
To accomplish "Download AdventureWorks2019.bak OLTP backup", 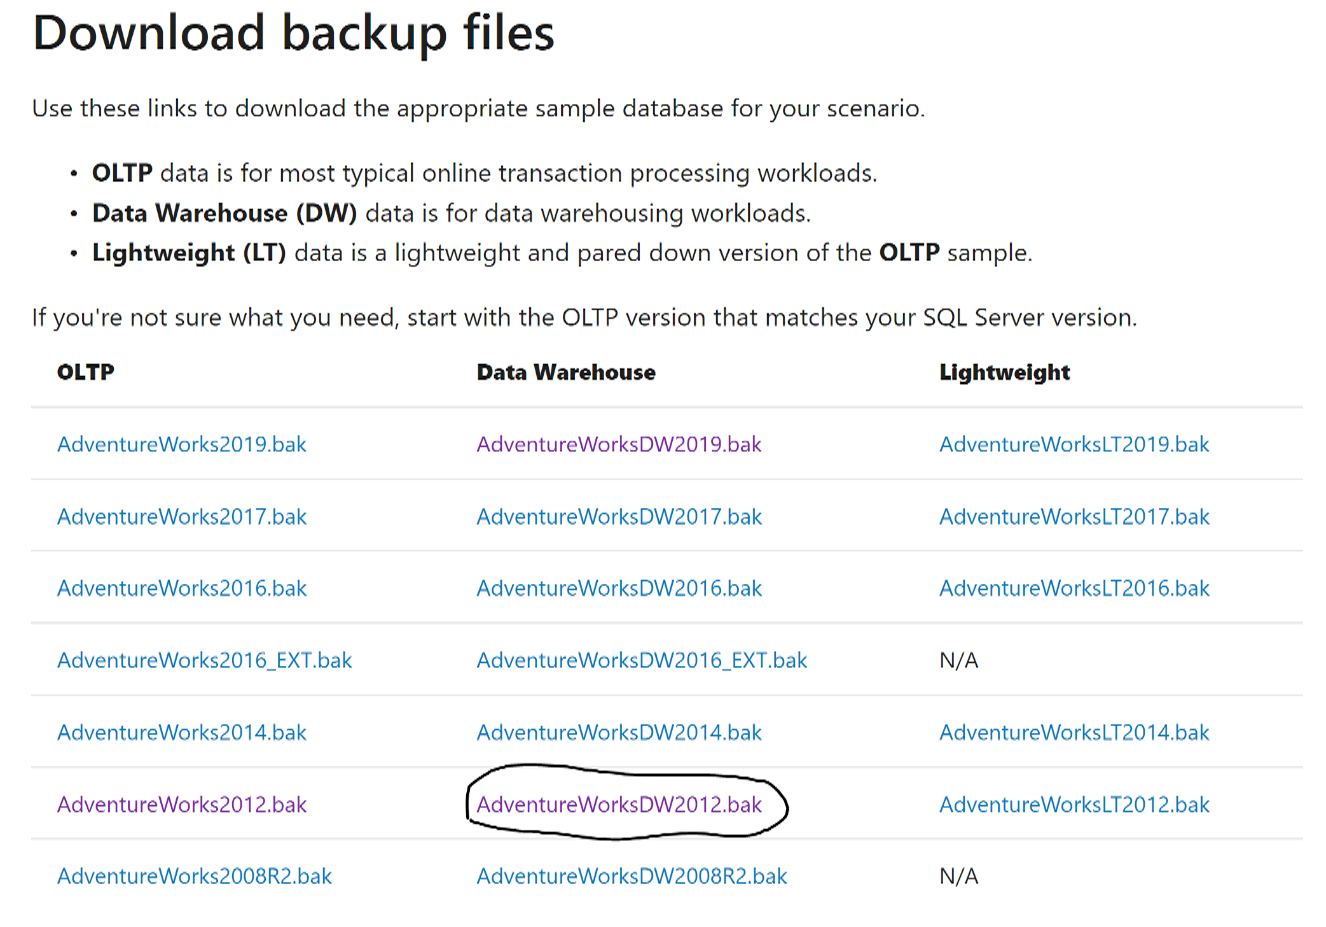I will (181, 444).
